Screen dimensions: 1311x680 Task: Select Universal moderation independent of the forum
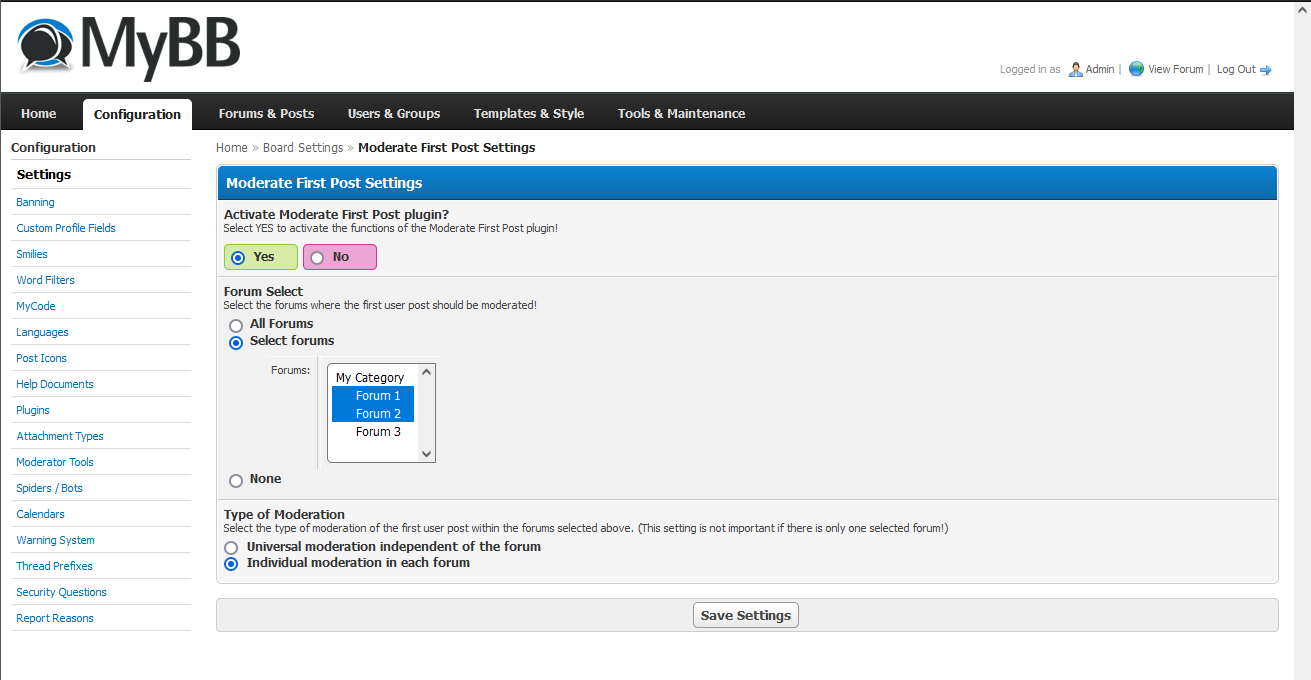pos(232,548)
